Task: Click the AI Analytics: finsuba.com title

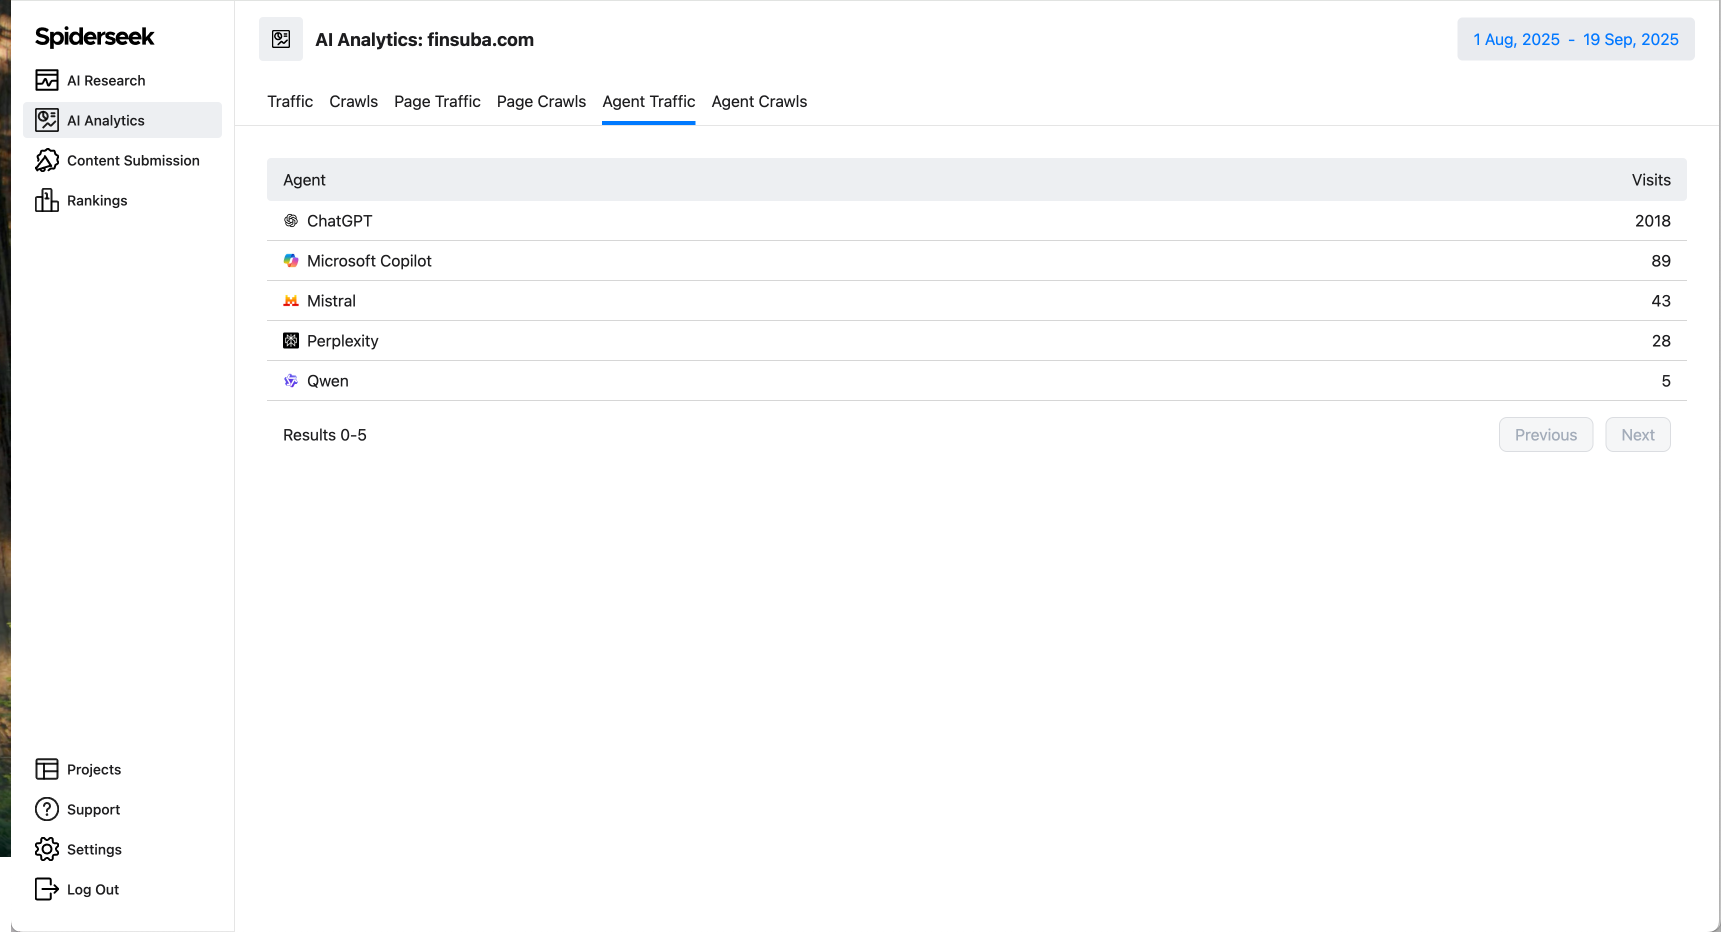Action: coord(424,40)
